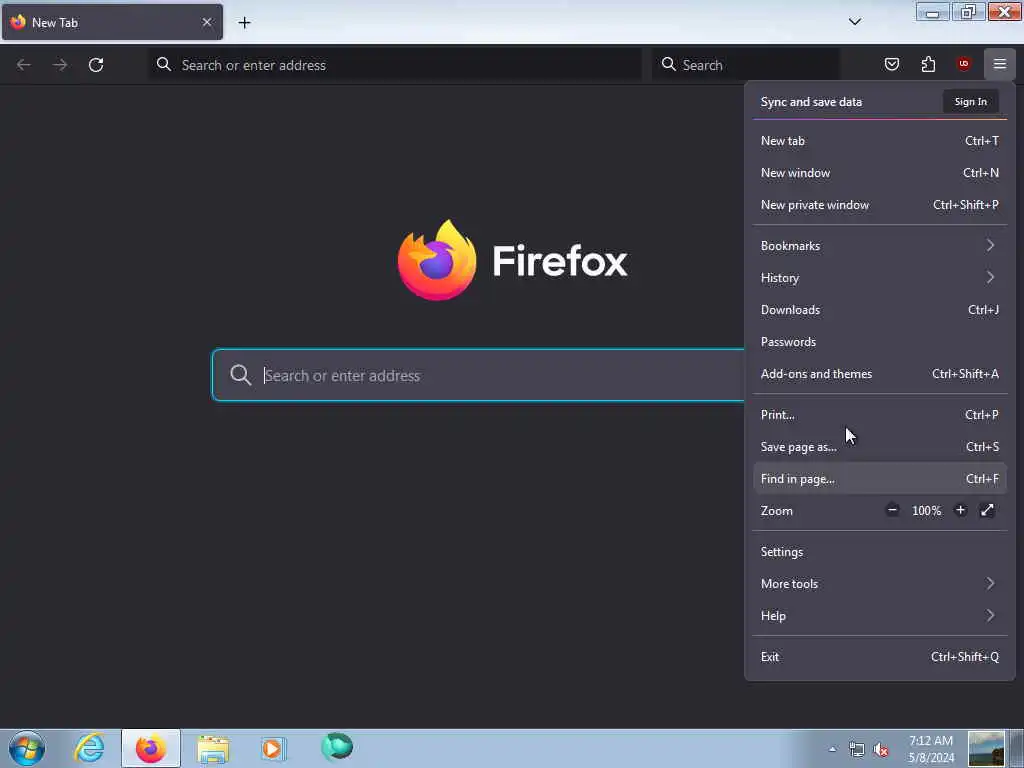1024x768 pixels.
Task: Open Settings from the menu
Action: click(x=880, y=552)
